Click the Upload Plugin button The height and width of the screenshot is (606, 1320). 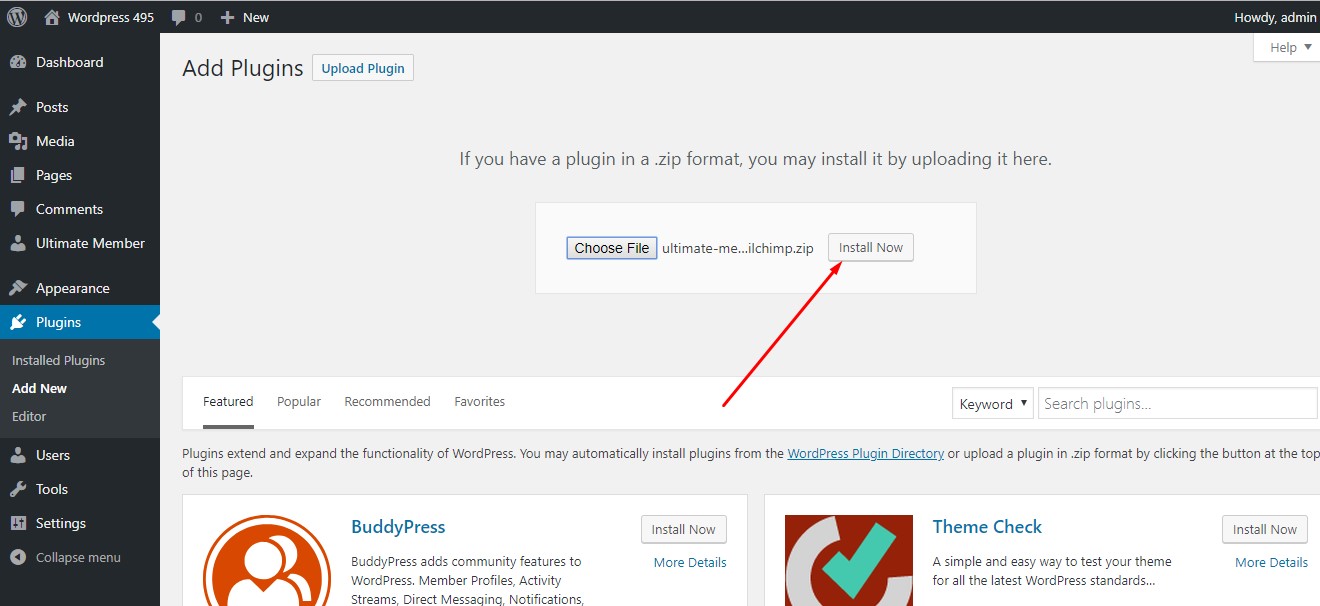[363, 68]
